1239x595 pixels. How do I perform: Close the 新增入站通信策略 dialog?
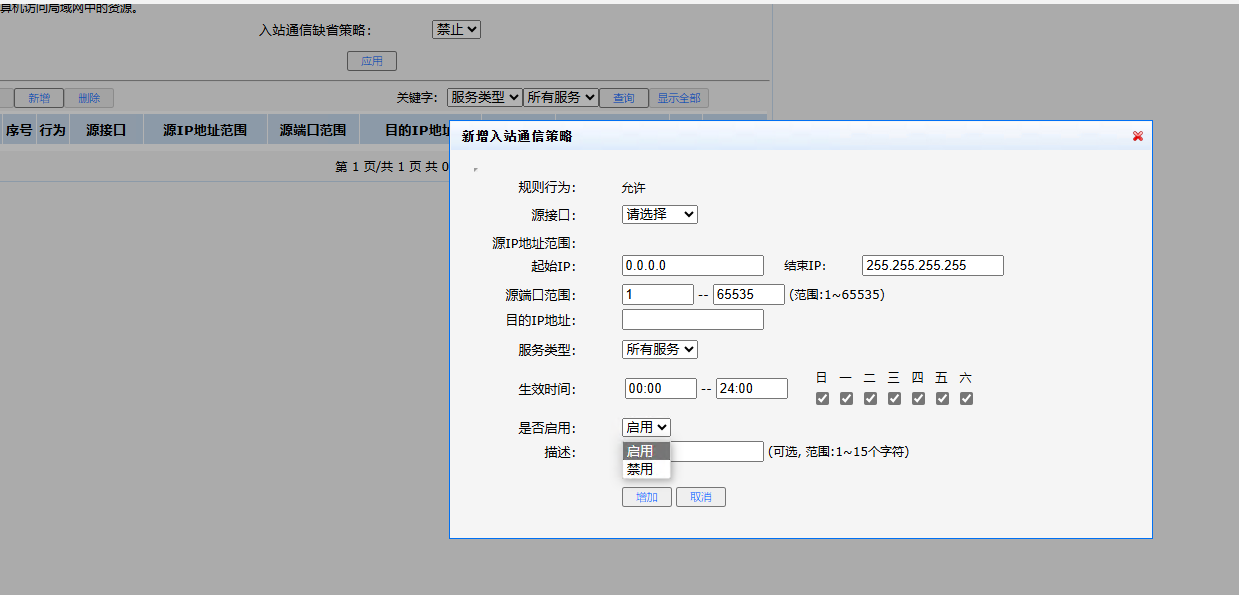[x=1138, y=136]
